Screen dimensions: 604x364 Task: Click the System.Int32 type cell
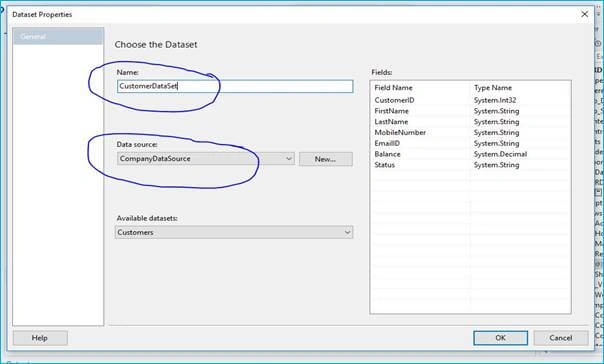tap(495, 100)
